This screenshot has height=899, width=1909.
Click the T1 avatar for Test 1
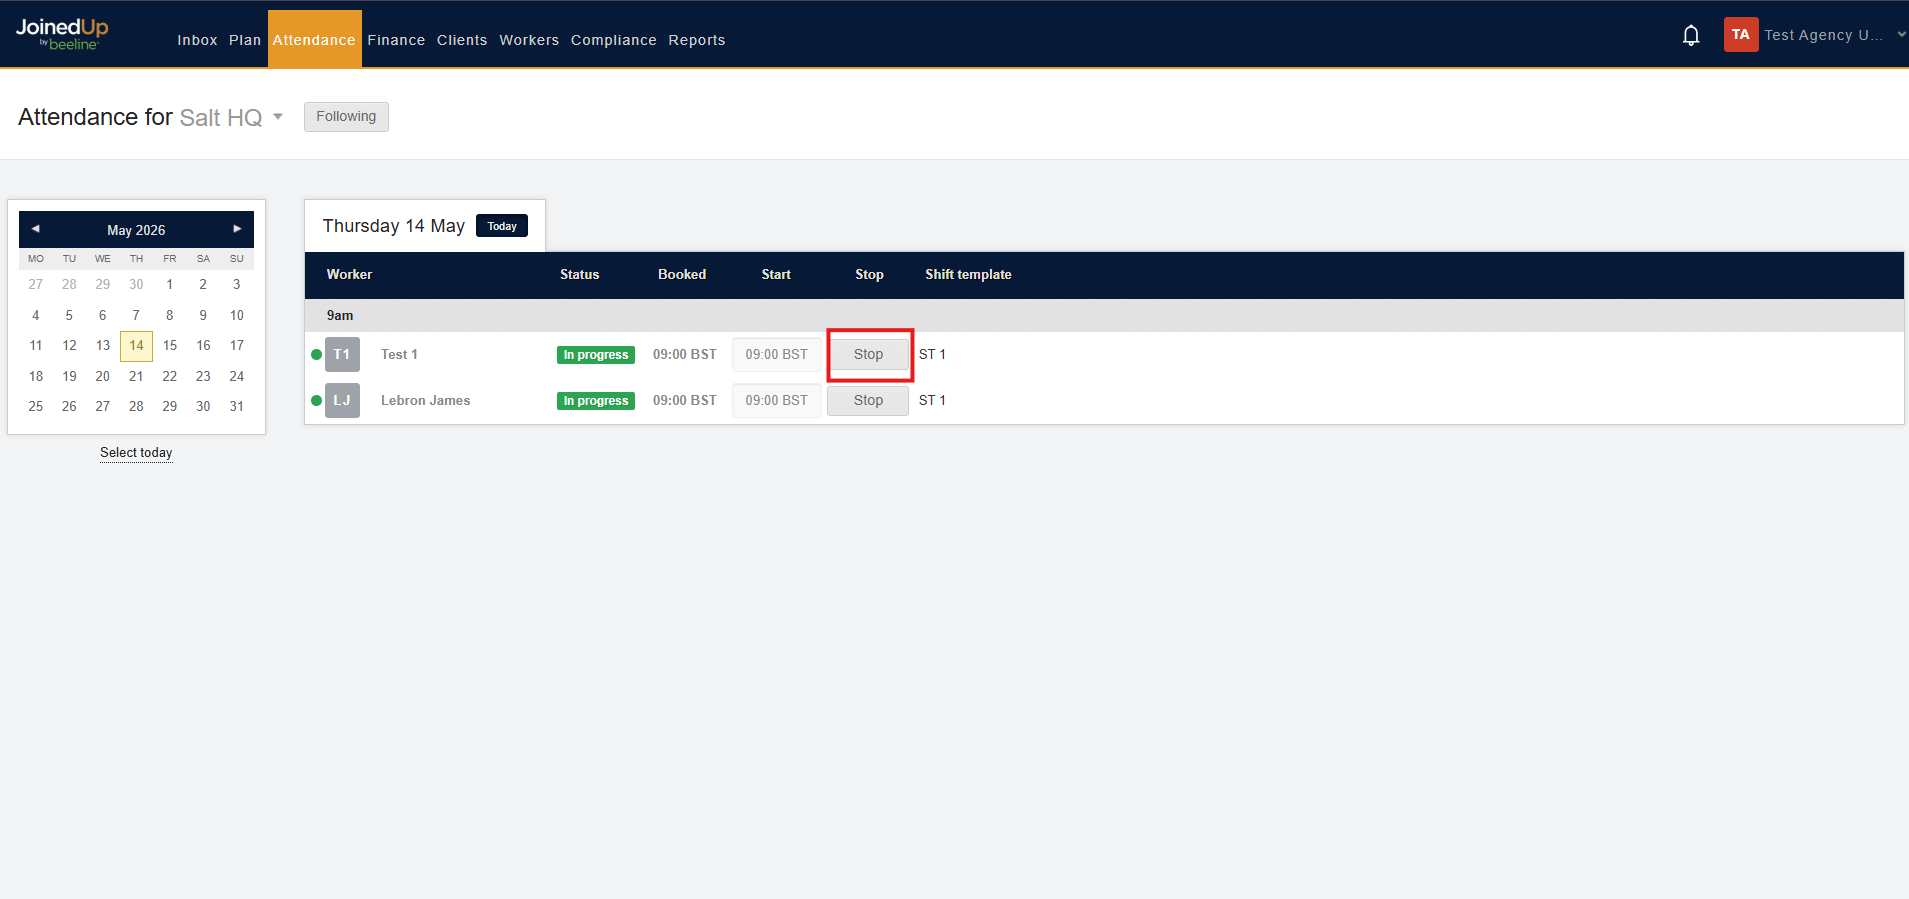(x=342, y=354)
